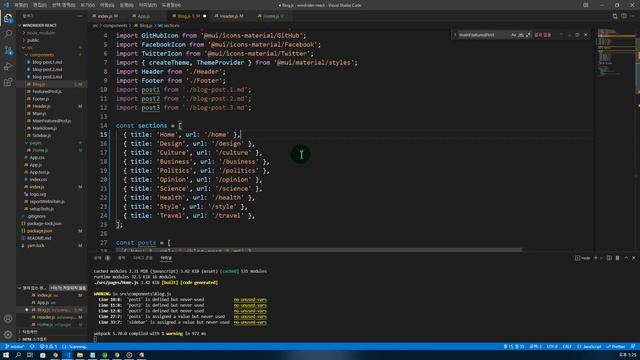Image resolution: width=640 pixels, height=360 pixels.
Task: Expand the NPM scripts section
Action: (x=35, y=339)
